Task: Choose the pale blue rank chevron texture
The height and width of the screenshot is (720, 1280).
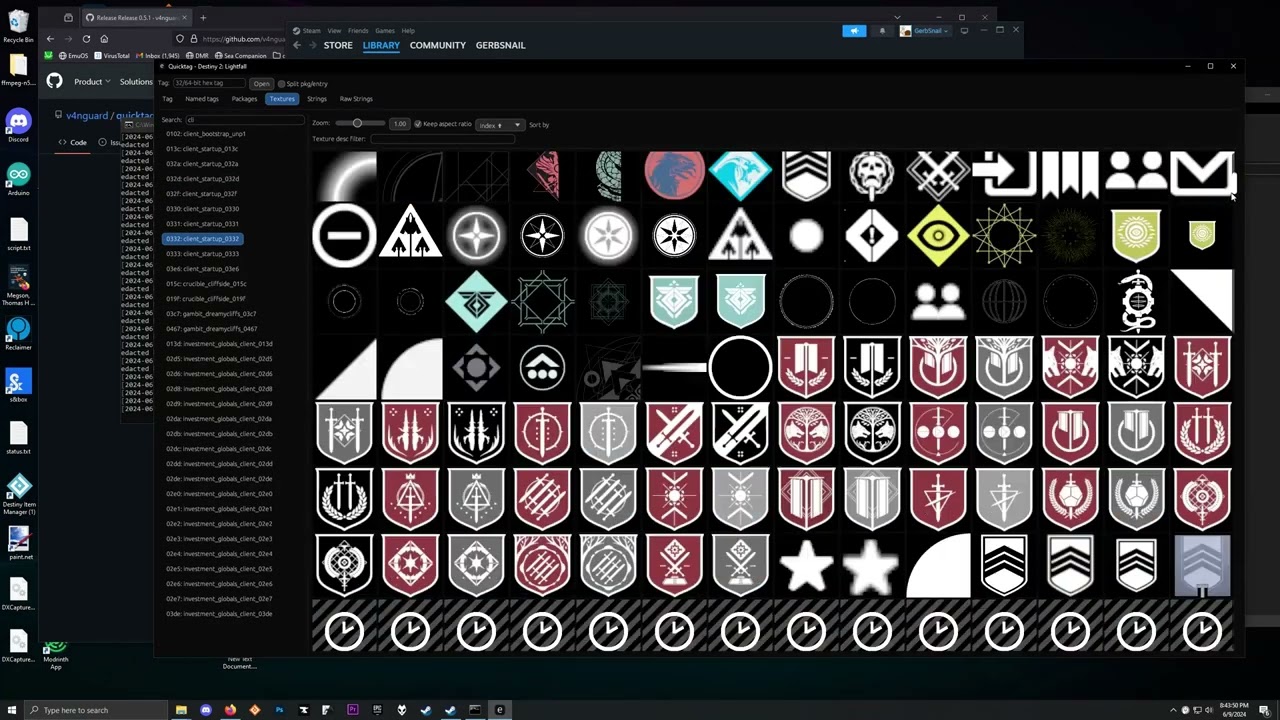Action: tap(1202, 565)
